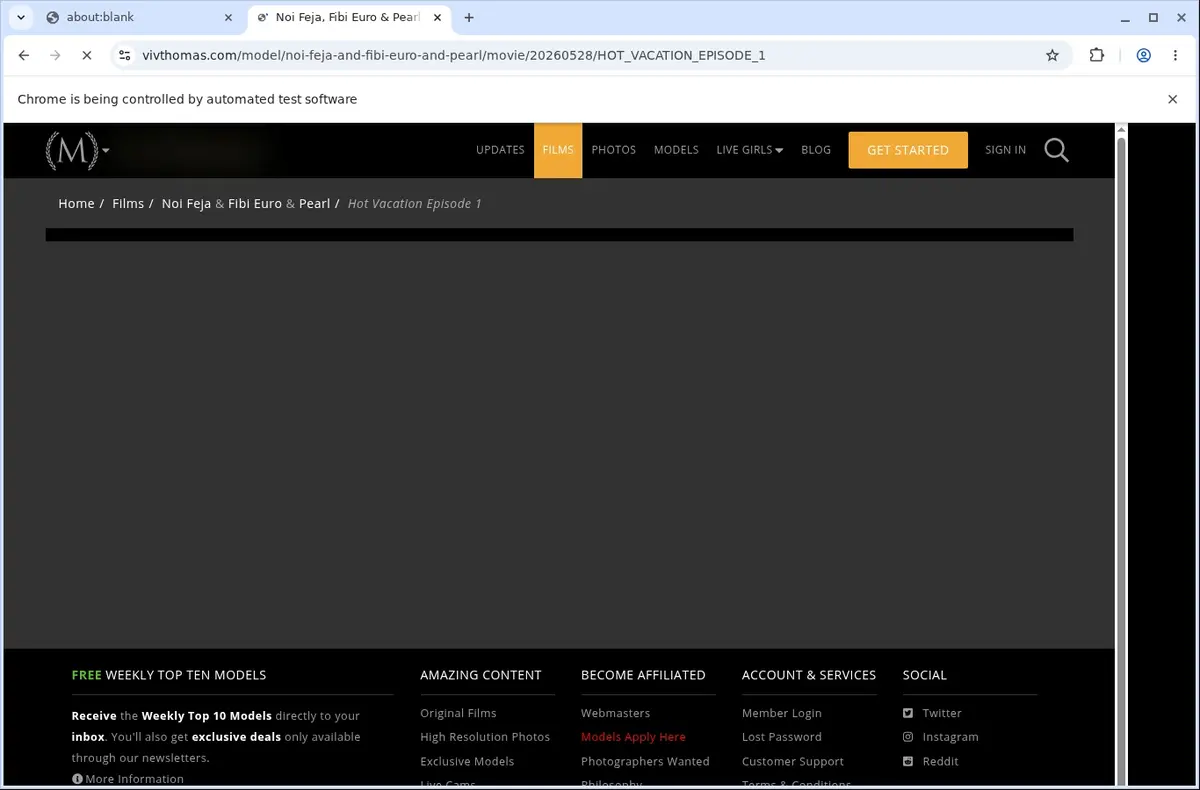Open Original Films footer link
Screen dimensions: 1200x790
coord(458,713)
